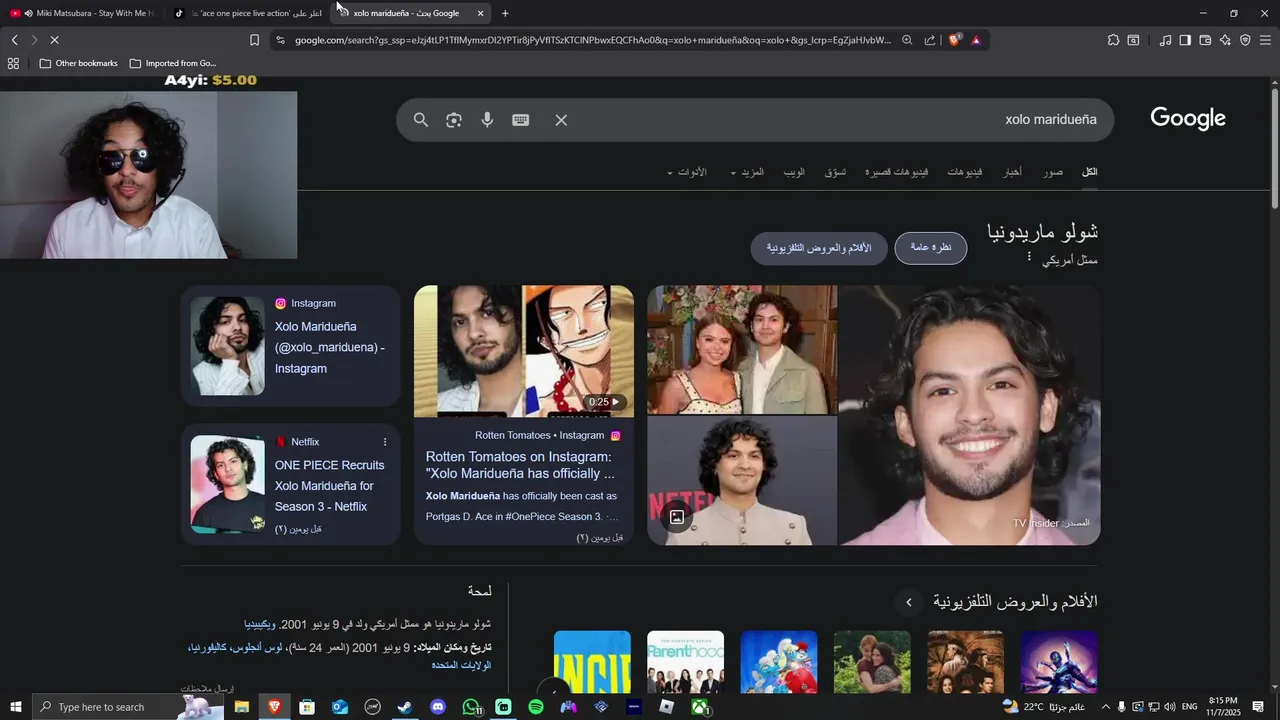Switch to the 'ace one piece live action' tab
The image size is (1280, 720).
(250, 13)
